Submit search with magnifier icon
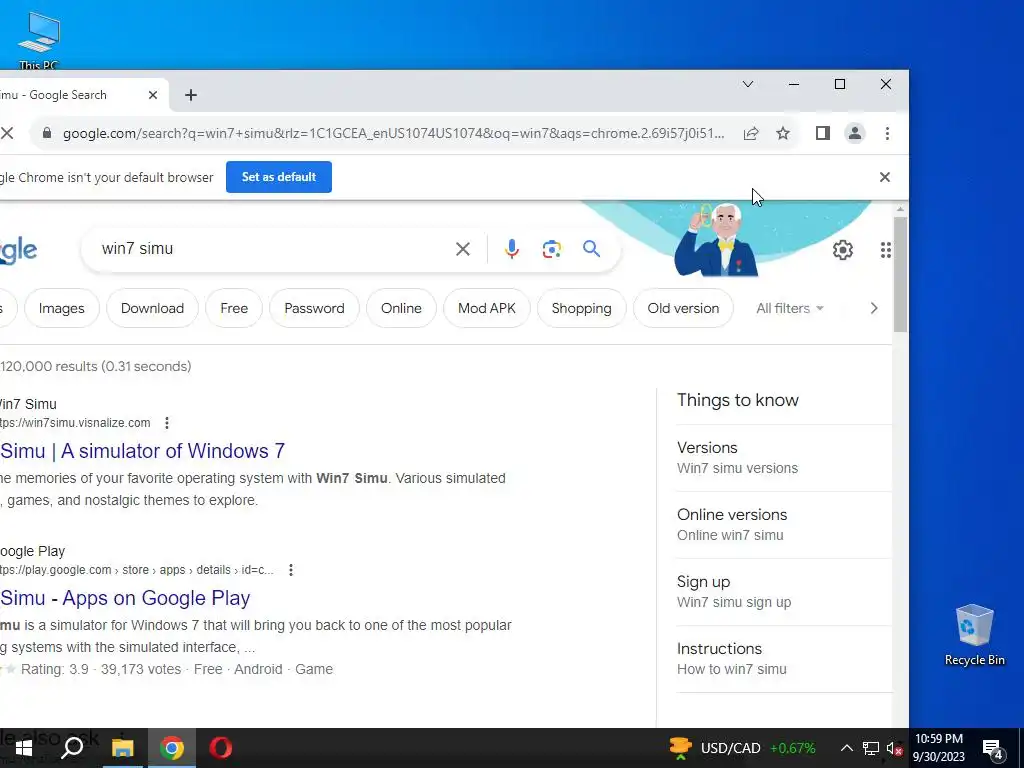This screenshot has width=1024, height=768. pos(591,249)
